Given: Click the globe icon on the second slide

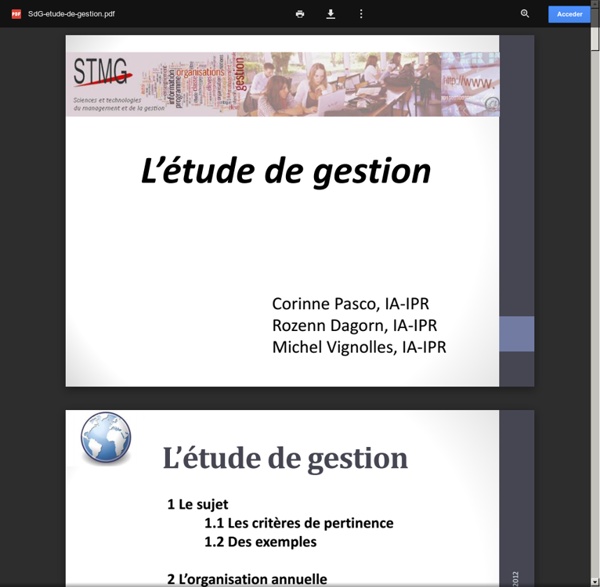Looking at the screenshot, I should click(x=105, y=437).
